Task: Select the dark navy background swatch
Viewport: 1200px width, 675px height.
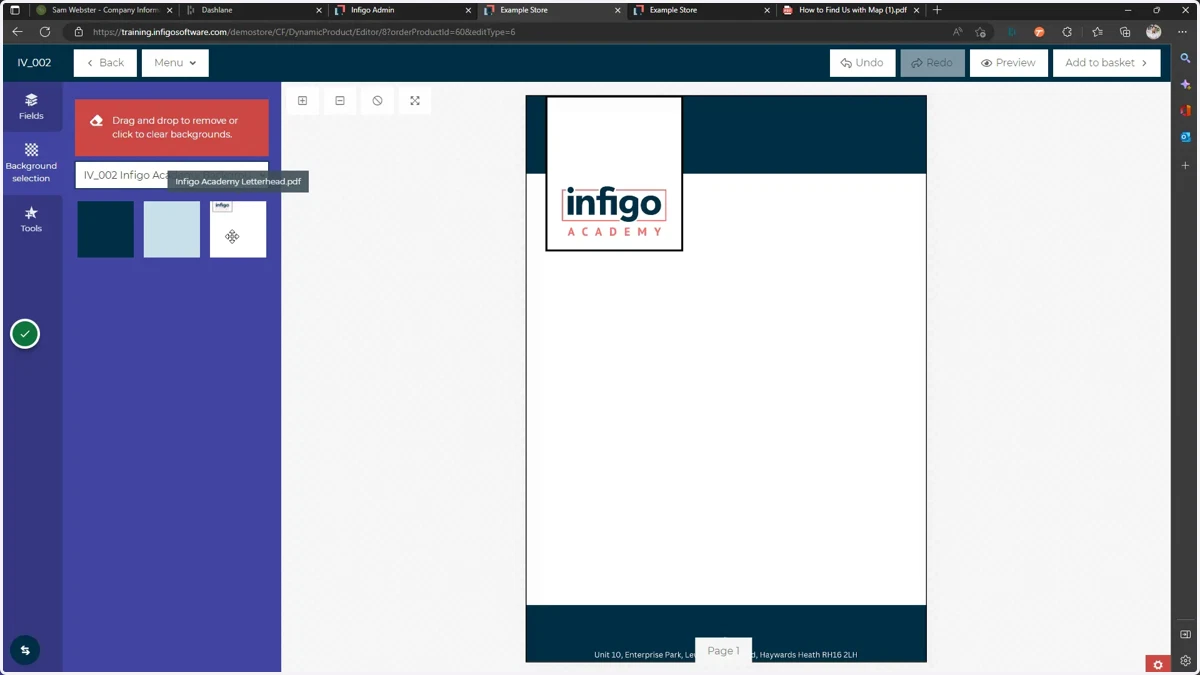Action: pos(106,229)
